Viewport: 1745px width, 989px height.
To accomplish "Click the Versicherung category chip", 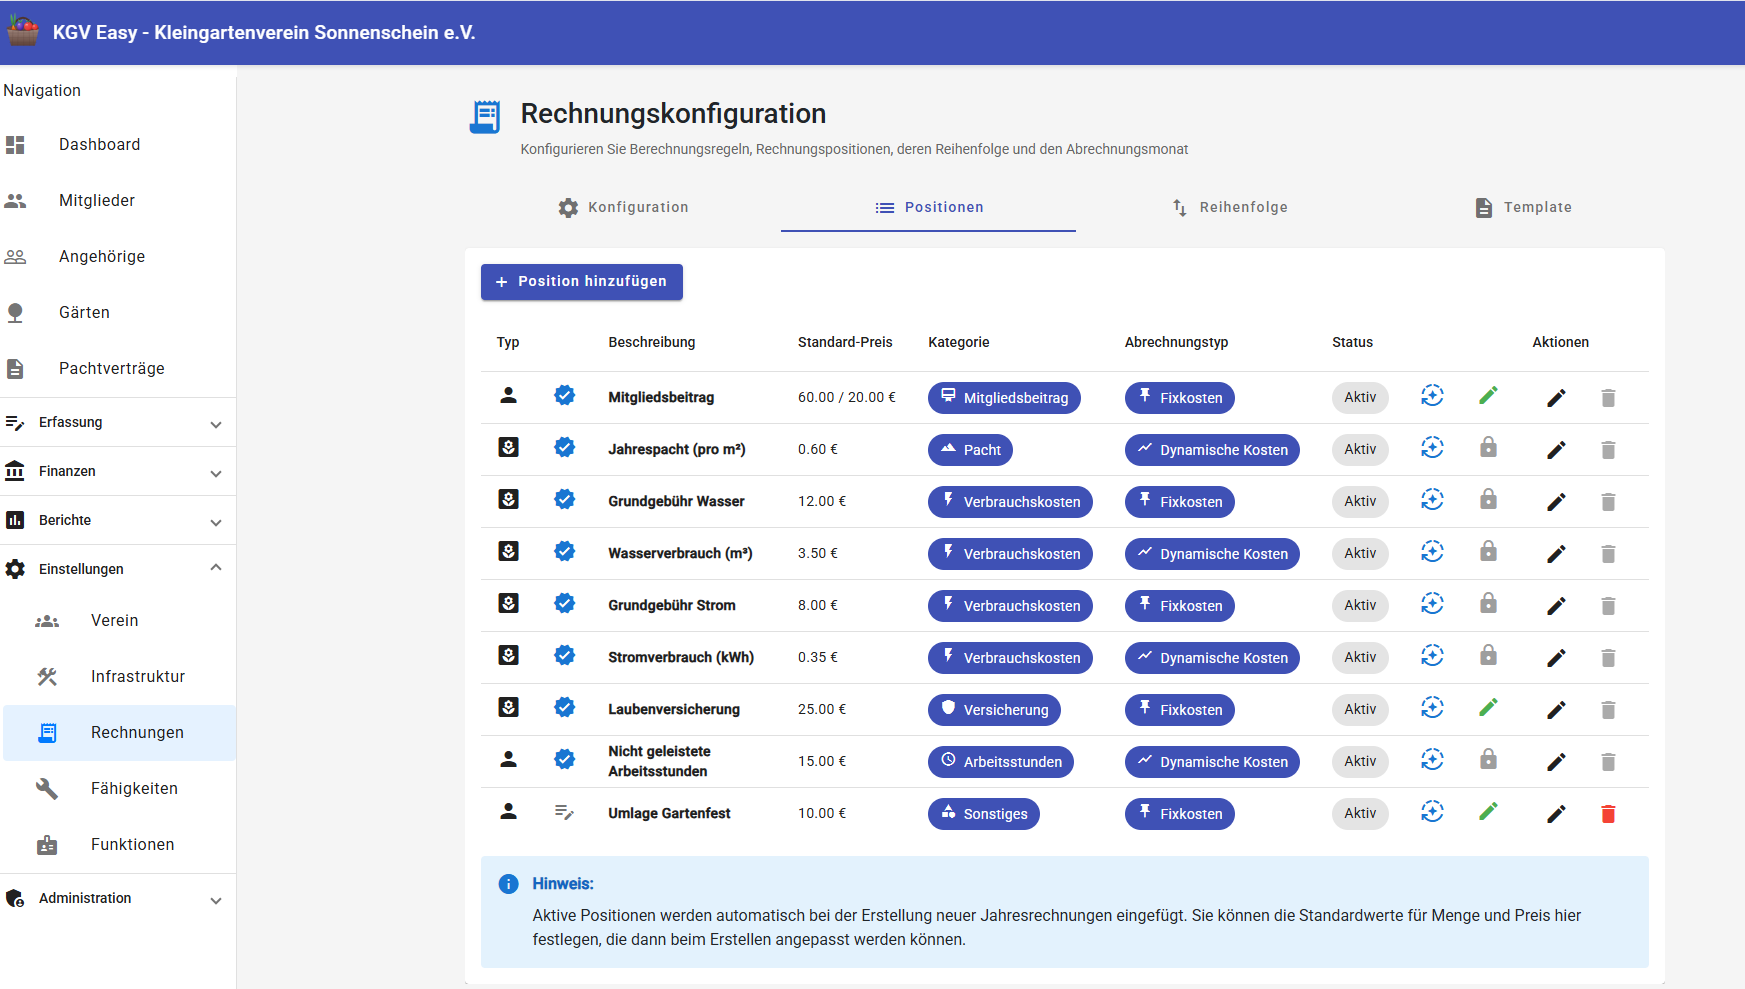I will tap(994, 710).
